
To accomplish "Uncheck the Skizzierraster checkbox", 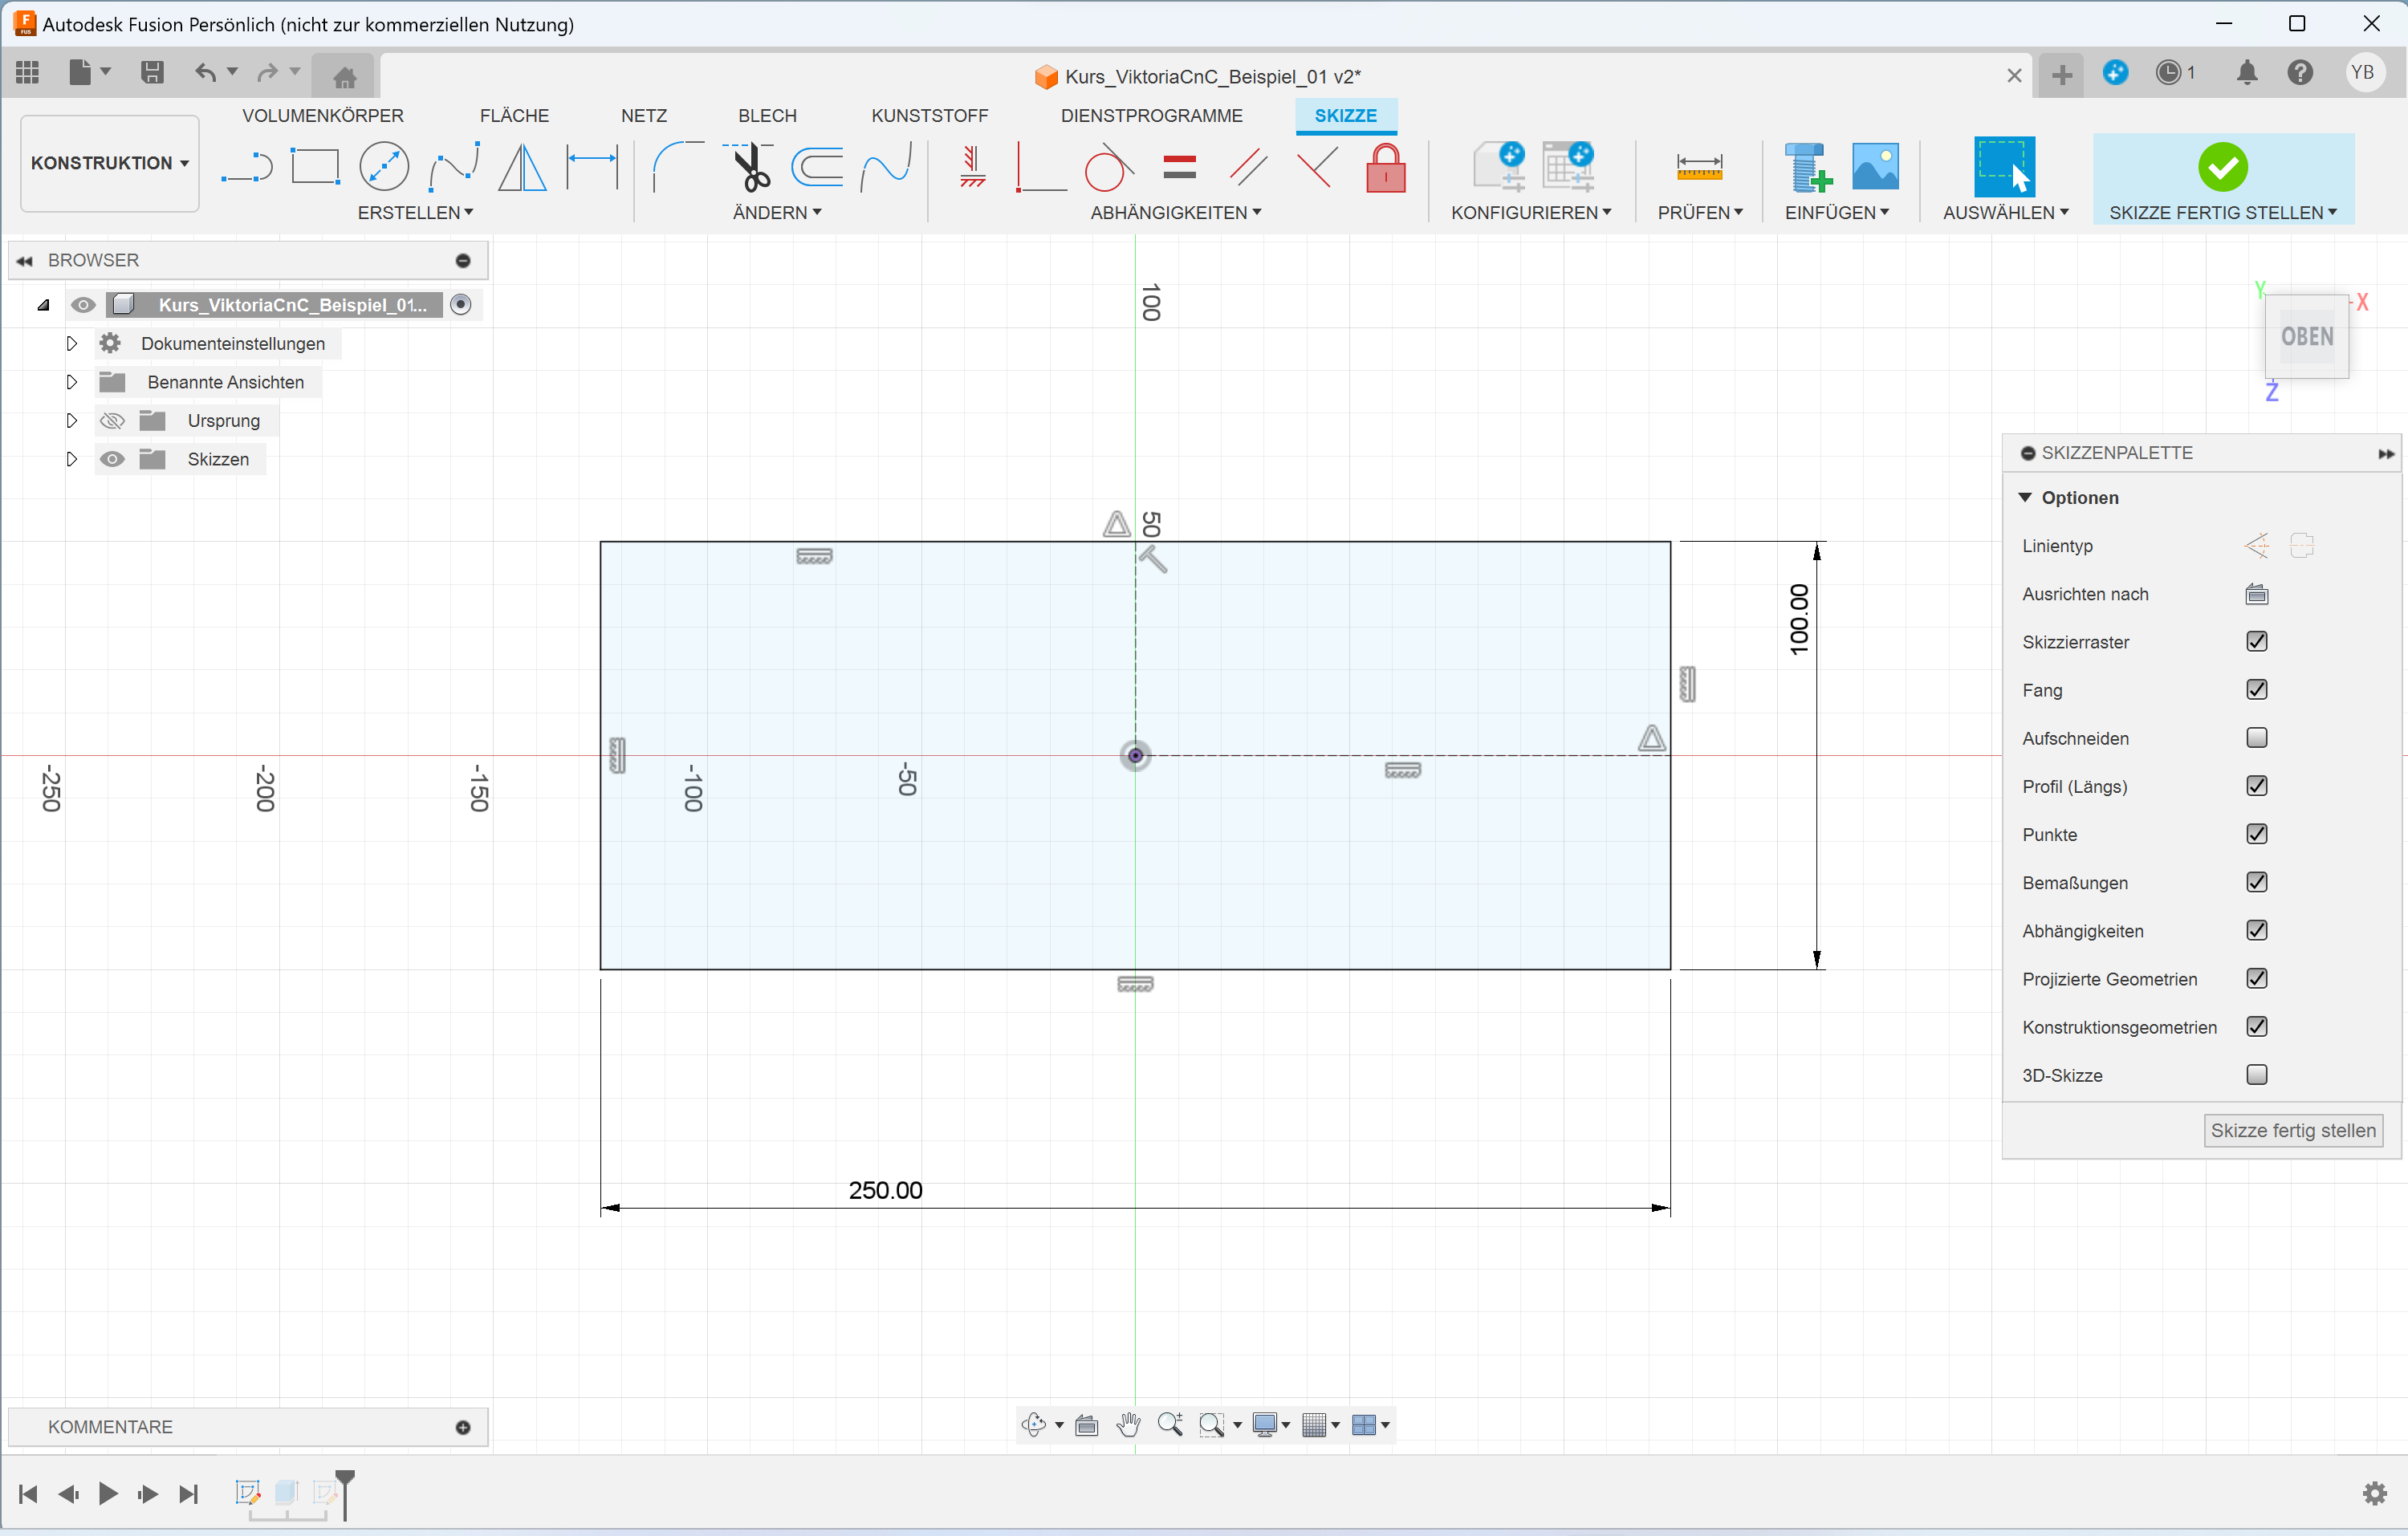I will (2256, 642).
